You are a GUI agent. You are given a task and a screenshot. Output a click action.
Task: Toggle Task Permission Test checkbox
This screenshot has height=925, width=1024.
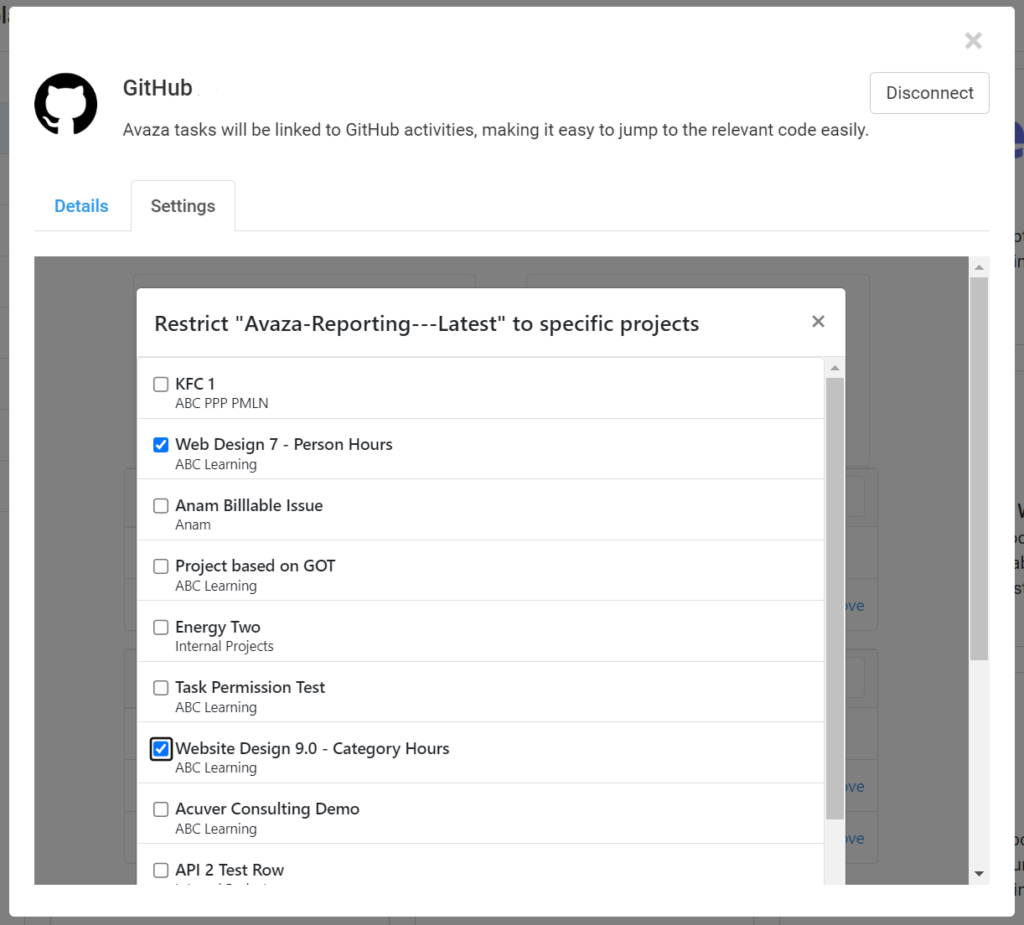tap(161, 688)
